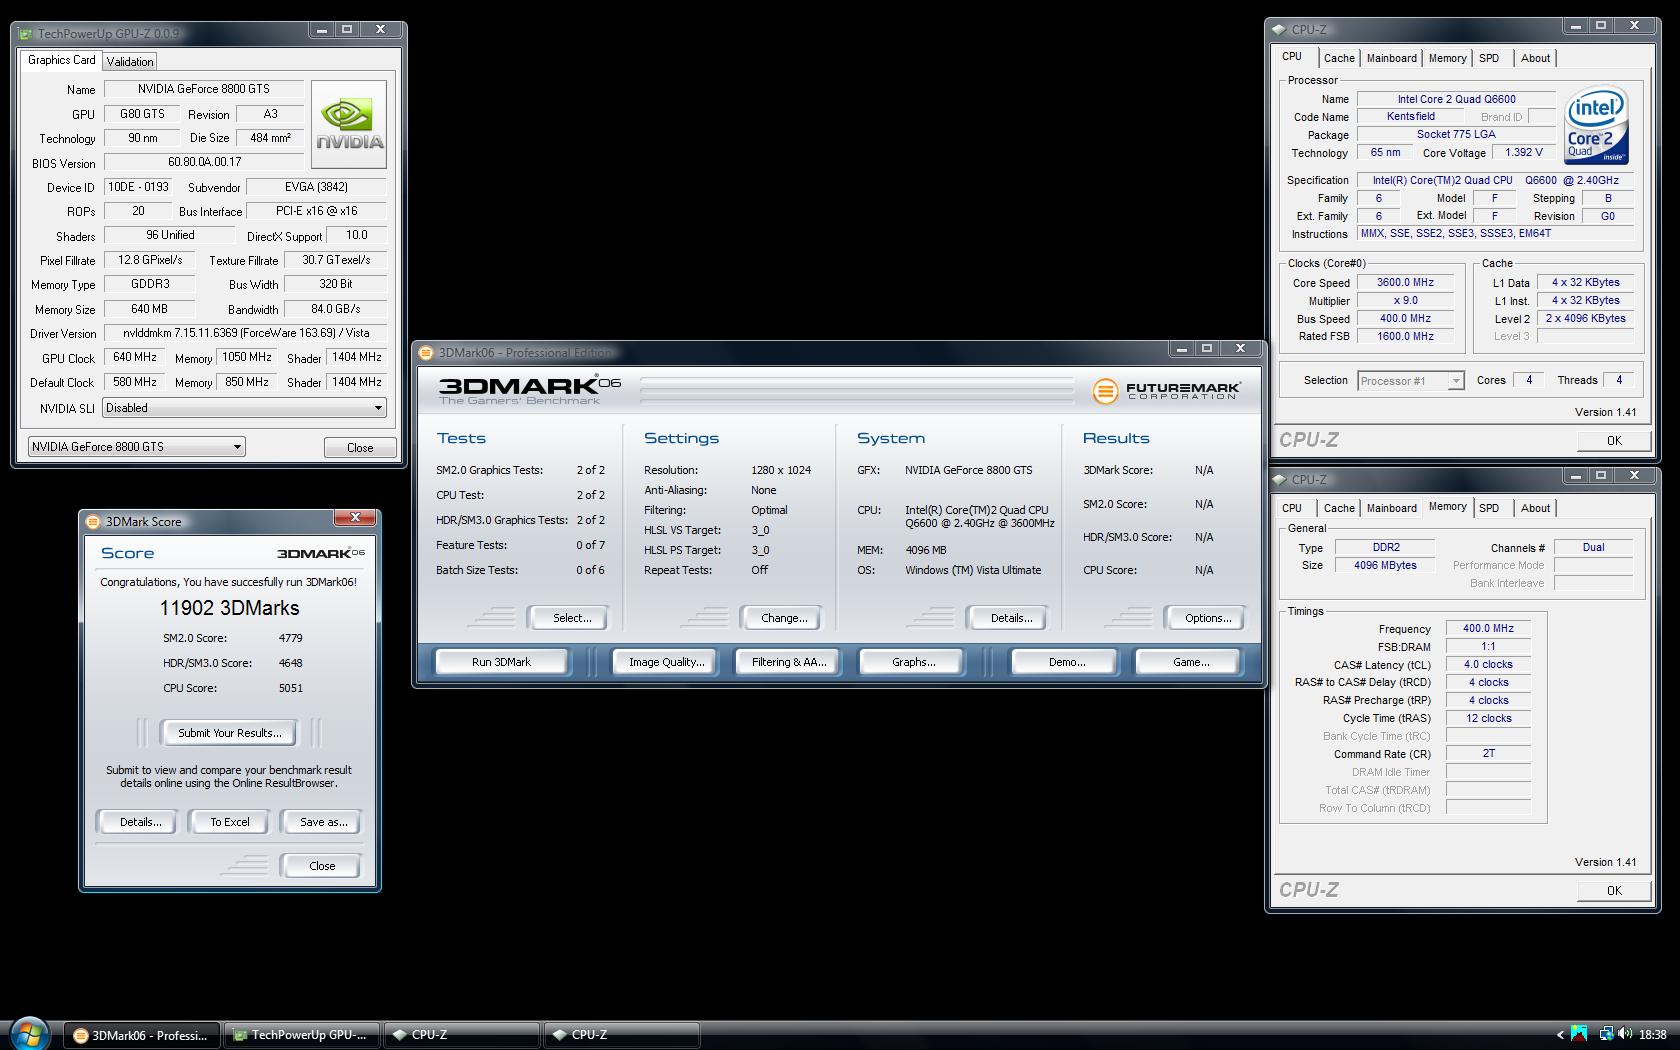Click Change settings button
Viewport: 1680px width, 1050px height.
[784, 618]
